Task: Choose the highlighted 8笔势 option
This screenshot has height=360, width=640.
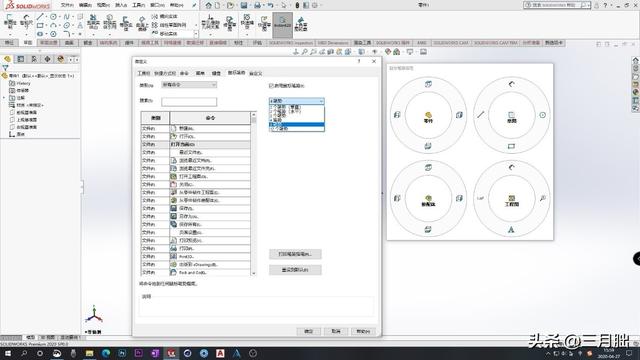Action: tap(297, 124)
